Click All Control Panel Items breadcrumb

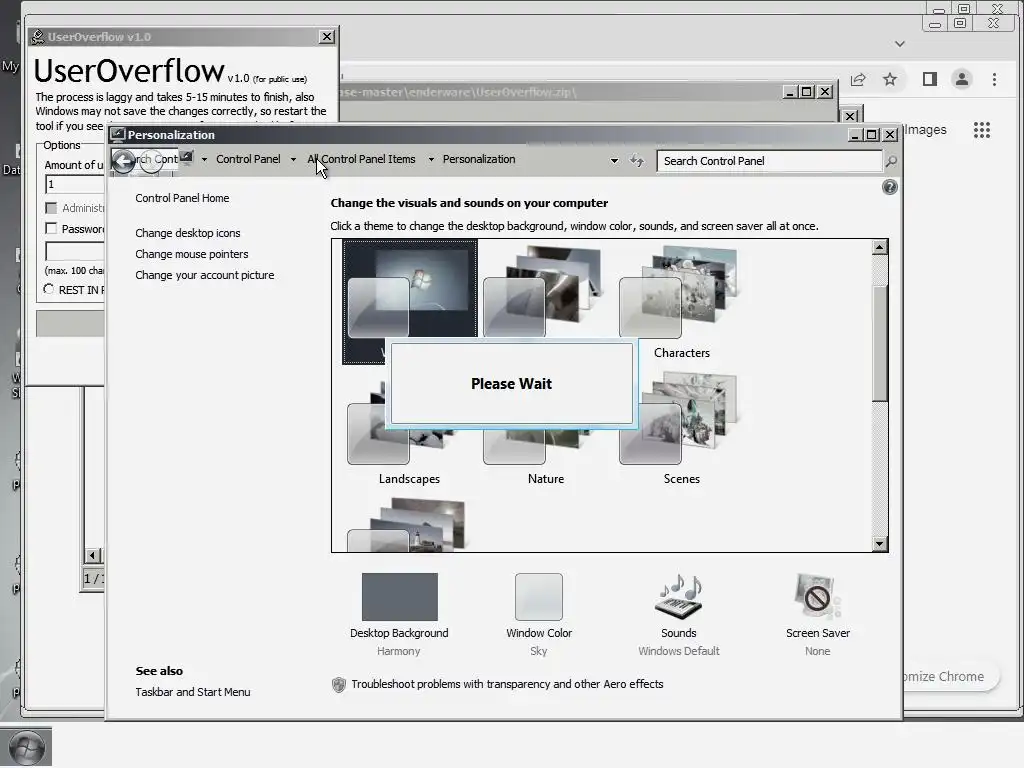pyautogui.click(x=361, y=159)
